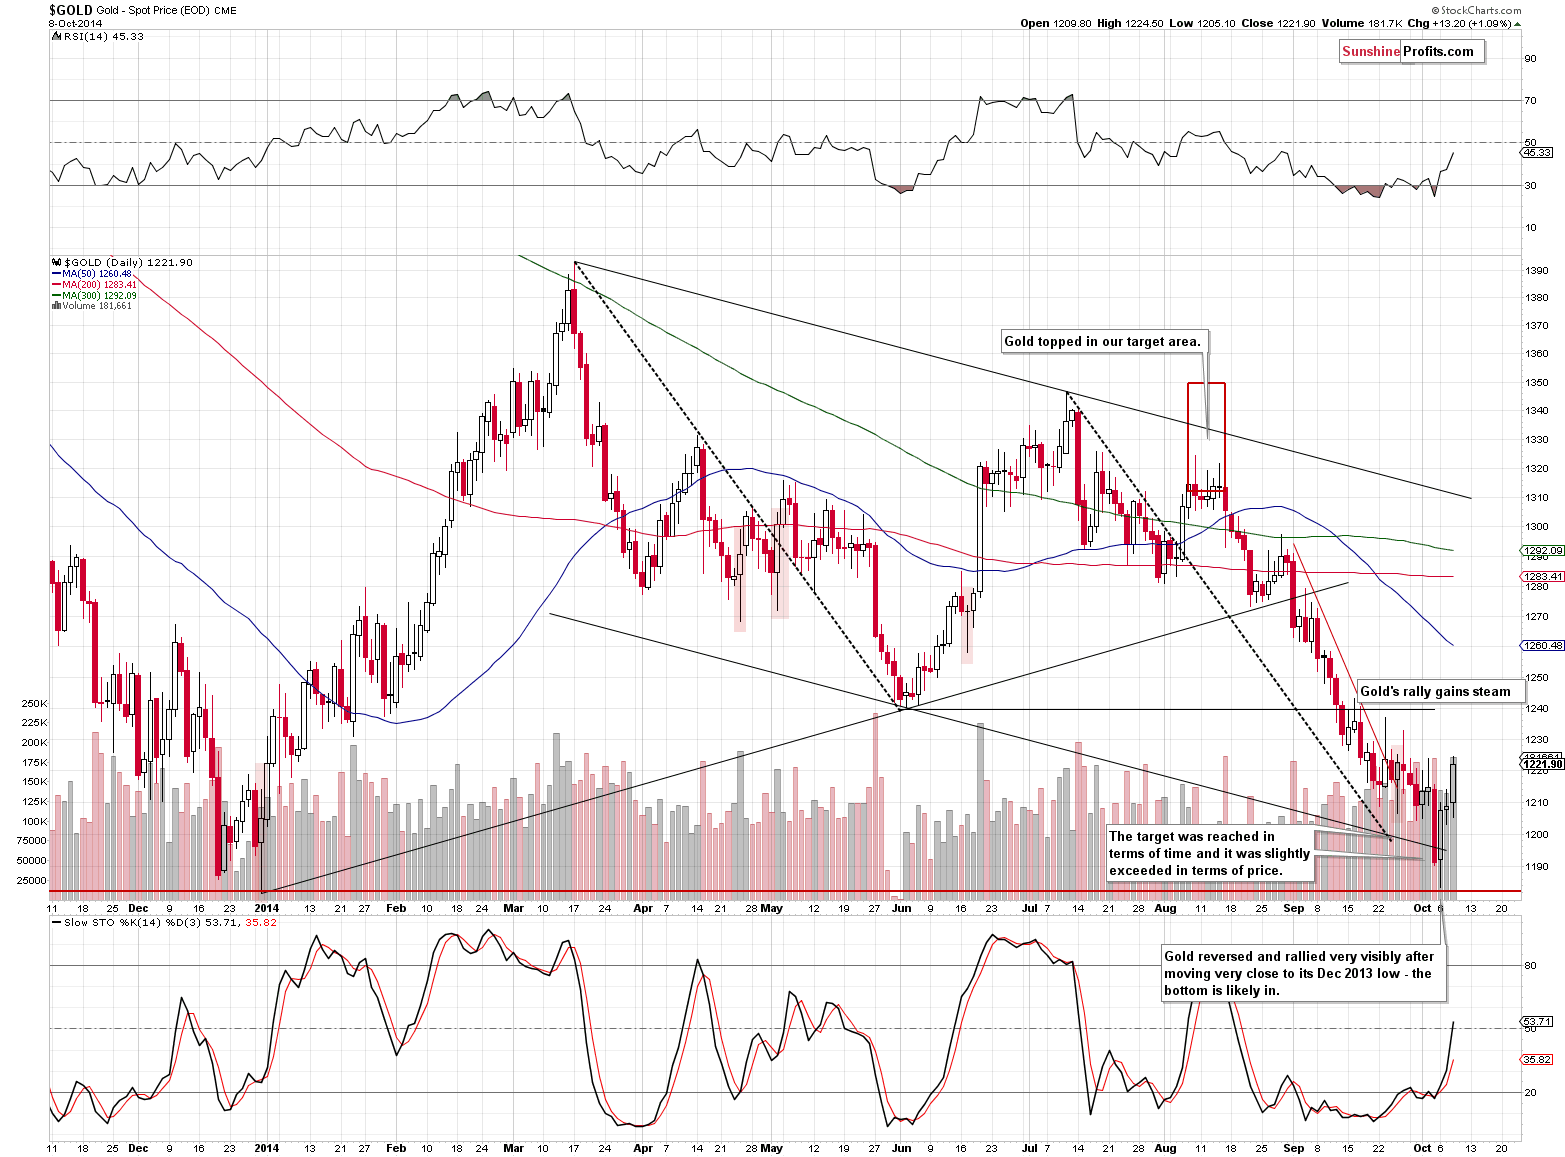
Task: Click the RSI(14) 45.33 indicator label
Action: click(x=98, y=36)
